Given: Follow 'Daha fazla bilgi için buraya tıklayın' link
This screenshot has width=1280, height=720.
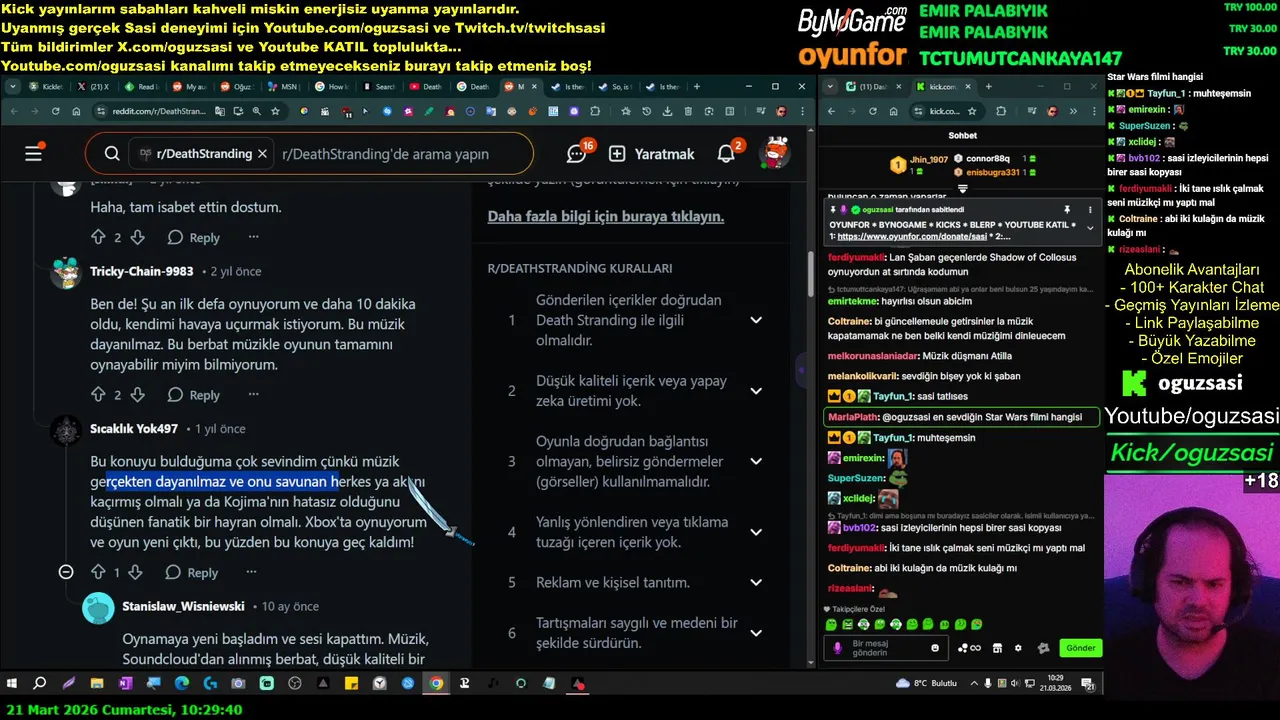Looking at the screenshot, I should click(x=606, y=216).
